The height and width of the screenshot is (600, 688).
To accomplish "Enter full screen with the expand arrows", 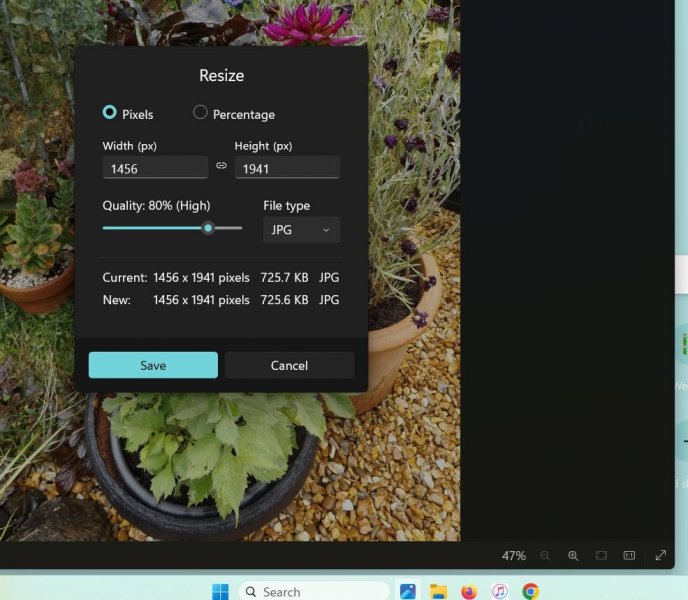I will (x=661, y=555).
